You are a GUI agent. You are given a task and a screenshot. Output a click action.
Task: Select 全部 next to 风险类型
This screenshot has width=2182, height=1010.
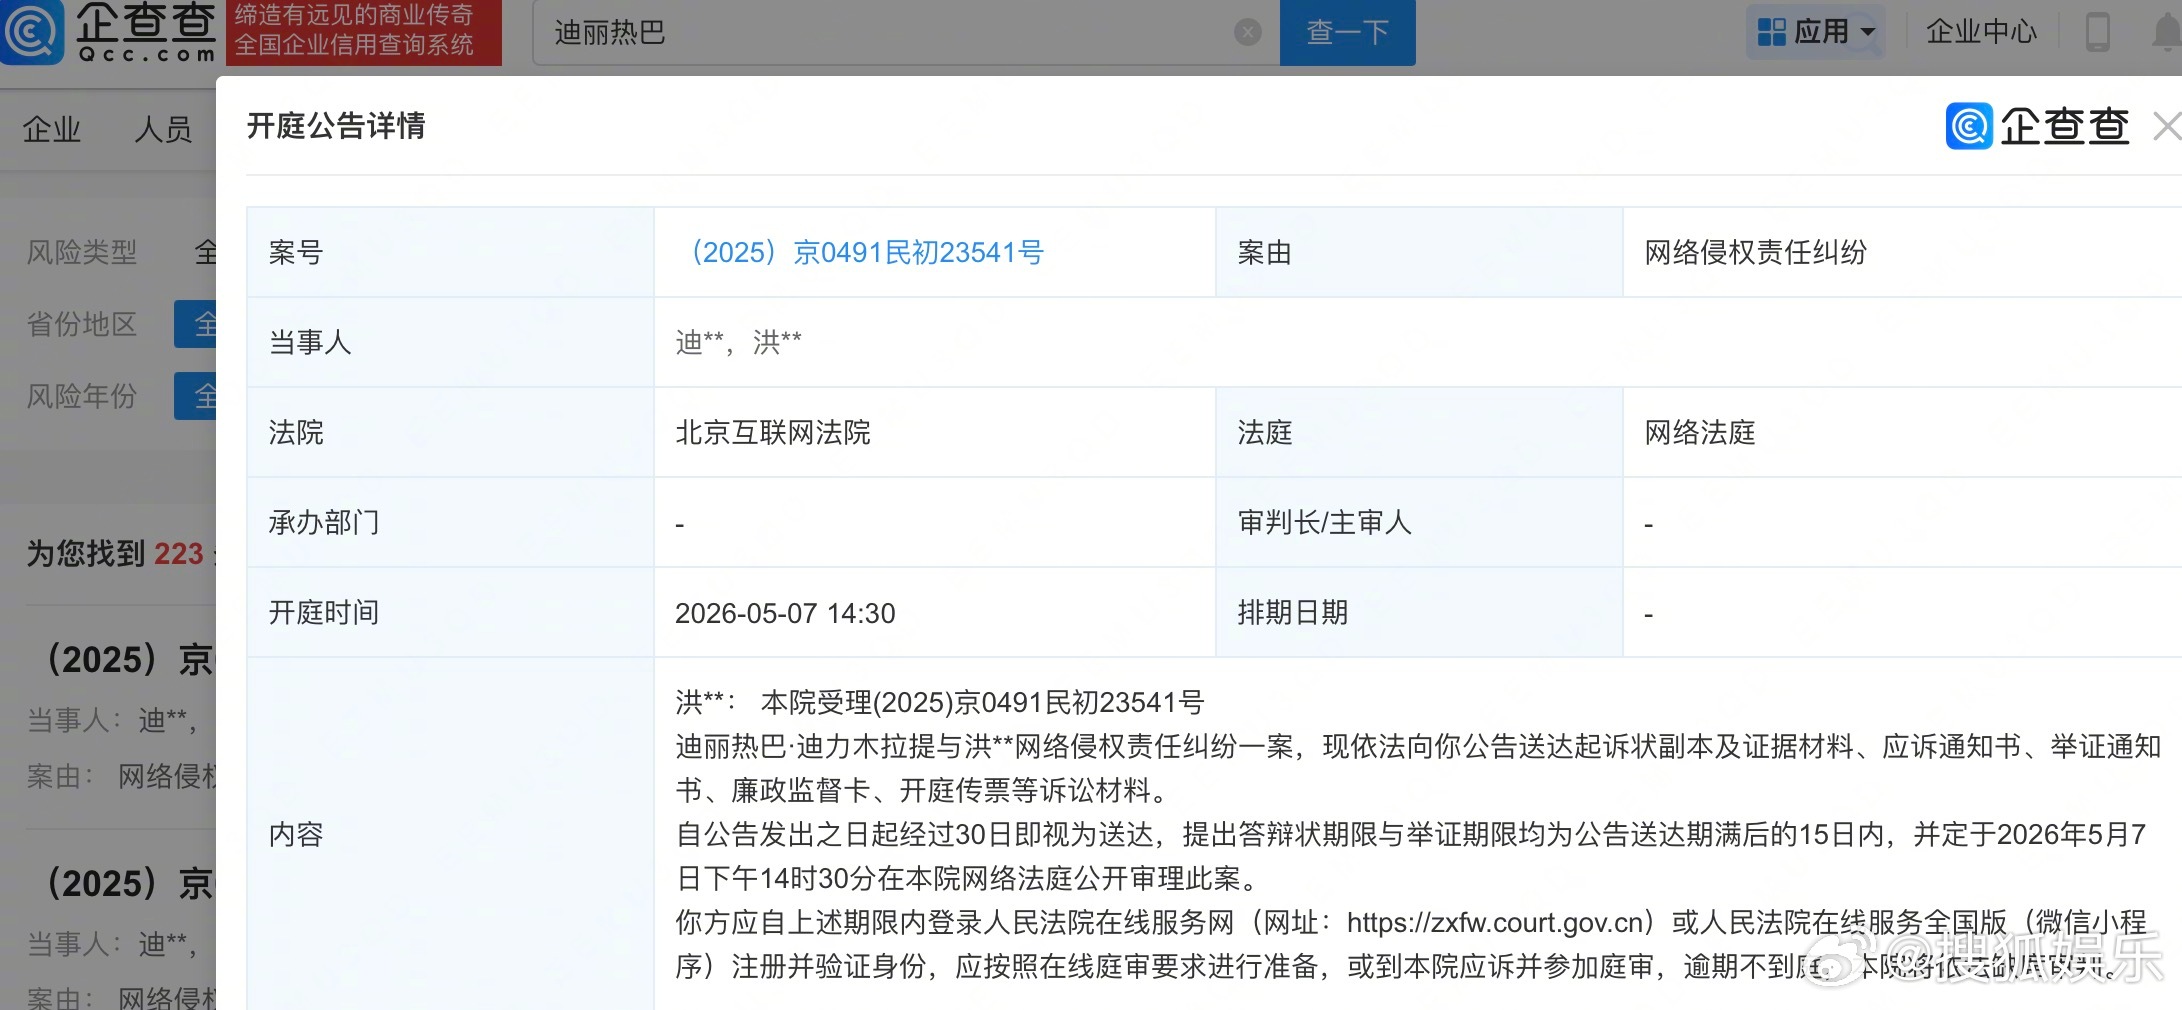point(208,252)
